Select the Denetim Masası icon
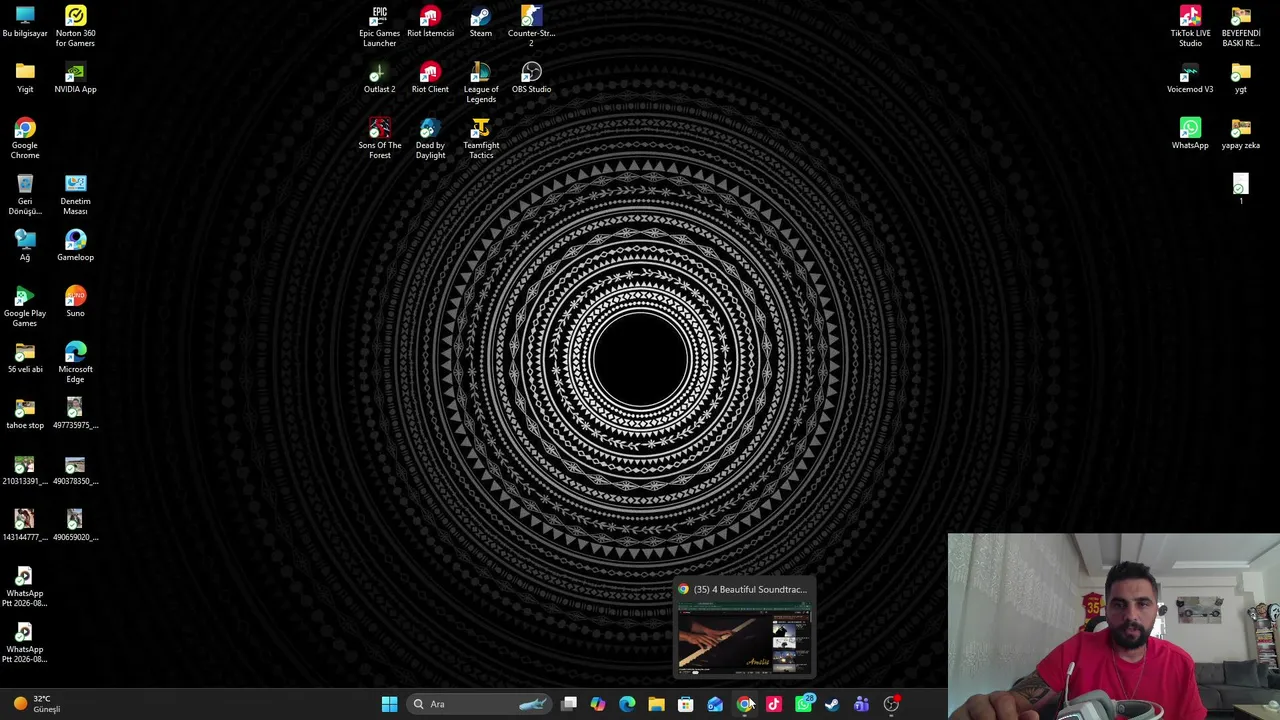This screenshot has height=720, width=1280. (x=75, y=195)
